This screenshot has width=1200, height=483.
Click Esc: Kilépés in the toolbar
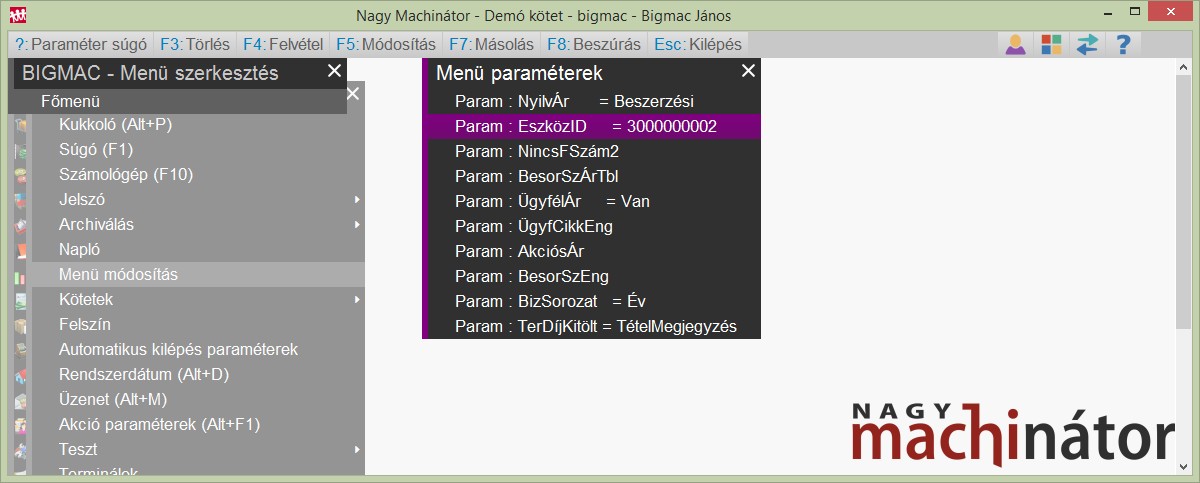(x=697, y=44)
